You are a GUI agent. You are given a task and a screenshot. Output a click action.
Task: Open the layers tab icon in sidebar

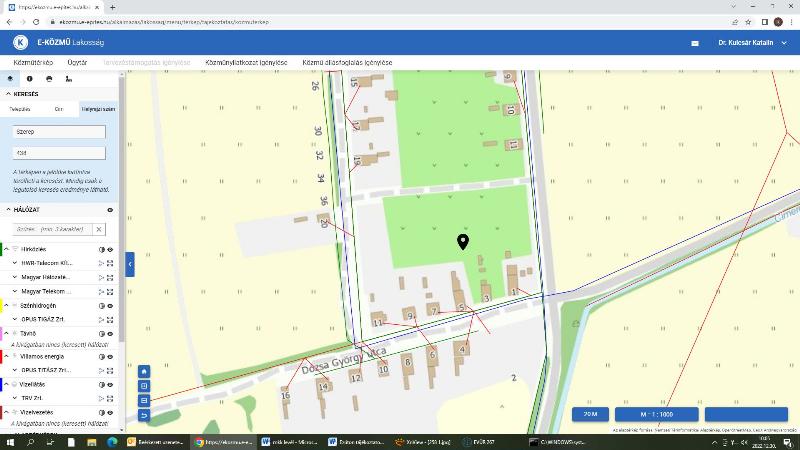point(10,79)
